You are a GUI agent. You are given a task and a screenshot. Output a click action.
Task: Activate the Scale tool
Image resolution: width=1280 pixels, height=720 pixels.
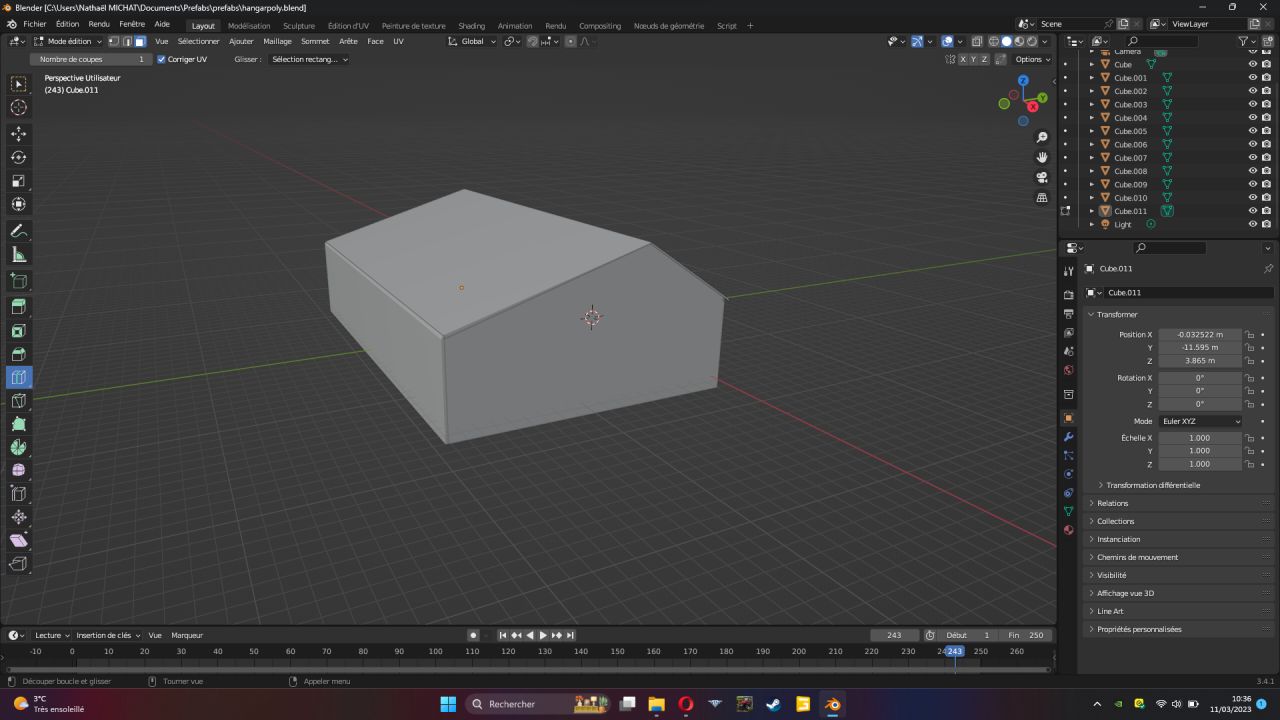pos(19,181)
